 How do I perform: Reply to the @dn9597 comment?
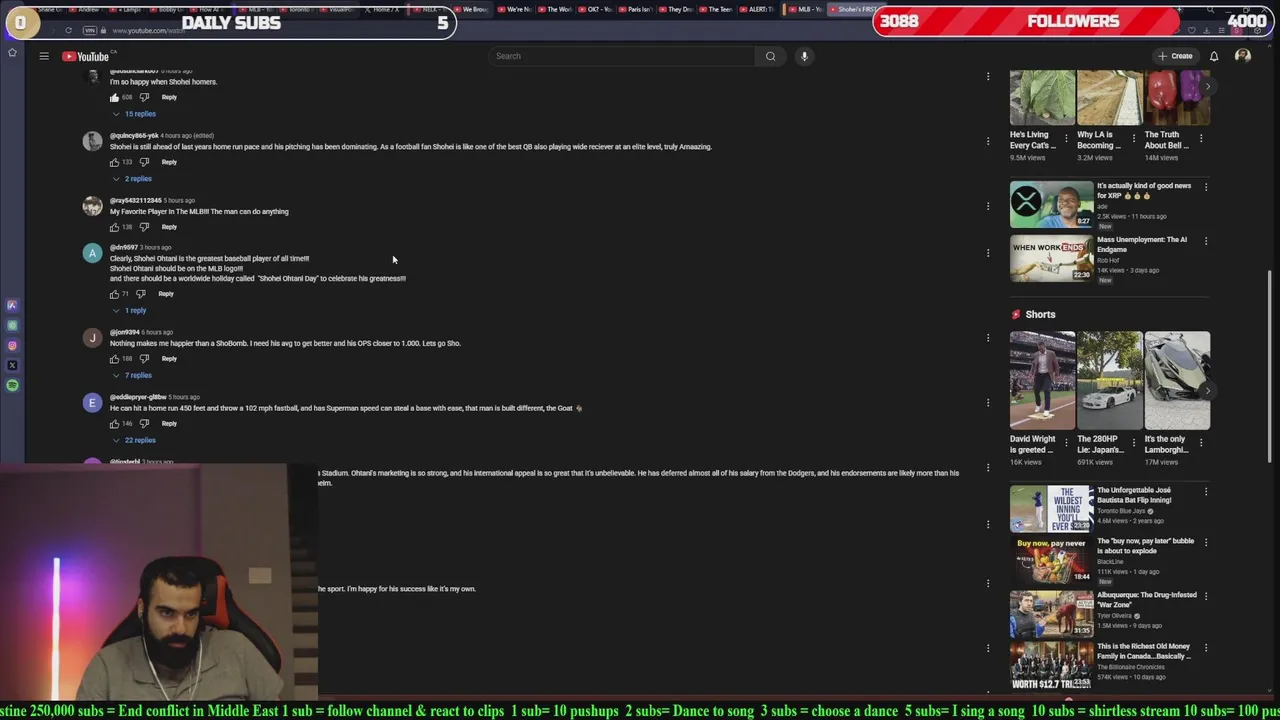click(166, 294)
